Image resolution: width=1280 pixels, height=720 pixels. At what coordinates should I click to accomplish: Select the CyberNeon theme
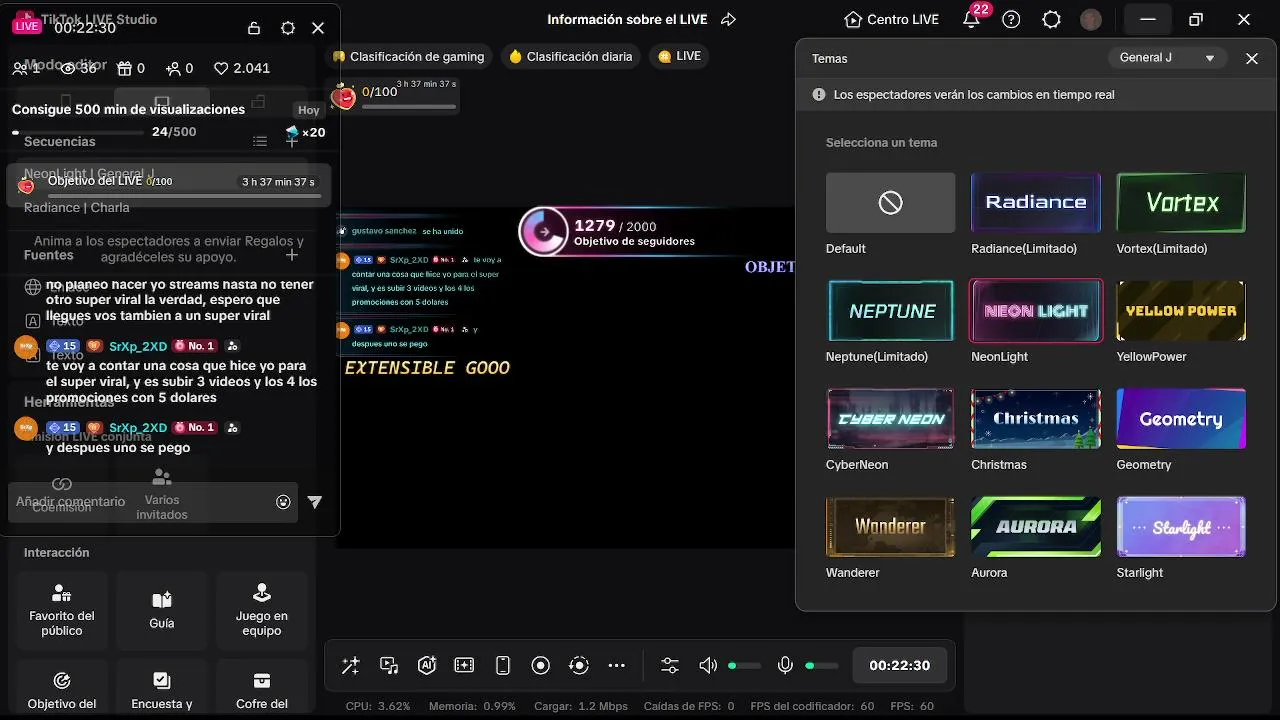click(x=890, y=419)
